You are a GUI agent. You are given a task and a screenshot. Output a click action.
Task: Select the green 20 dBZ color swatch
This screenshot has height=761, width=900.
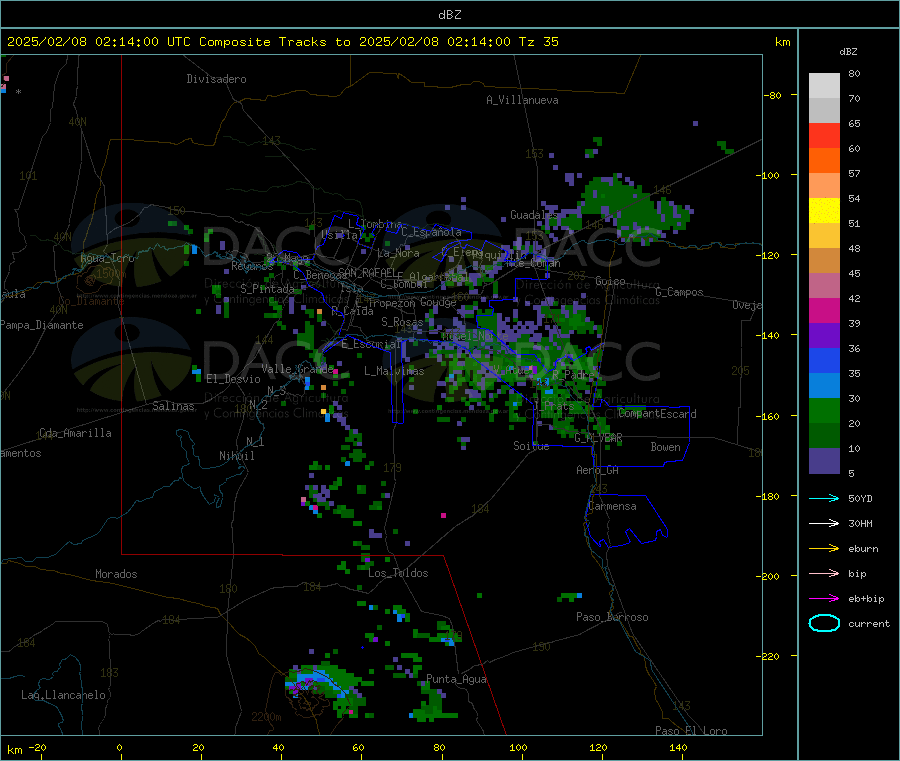click(x=824, y=410)
